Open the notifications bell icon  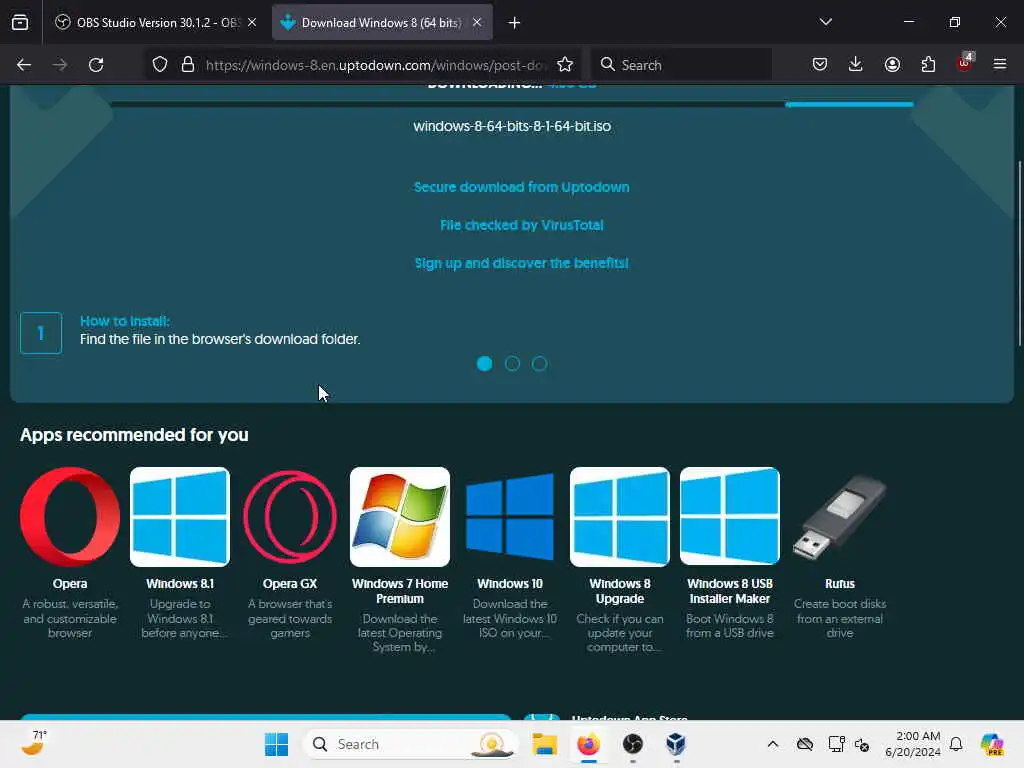click(956, 744)
